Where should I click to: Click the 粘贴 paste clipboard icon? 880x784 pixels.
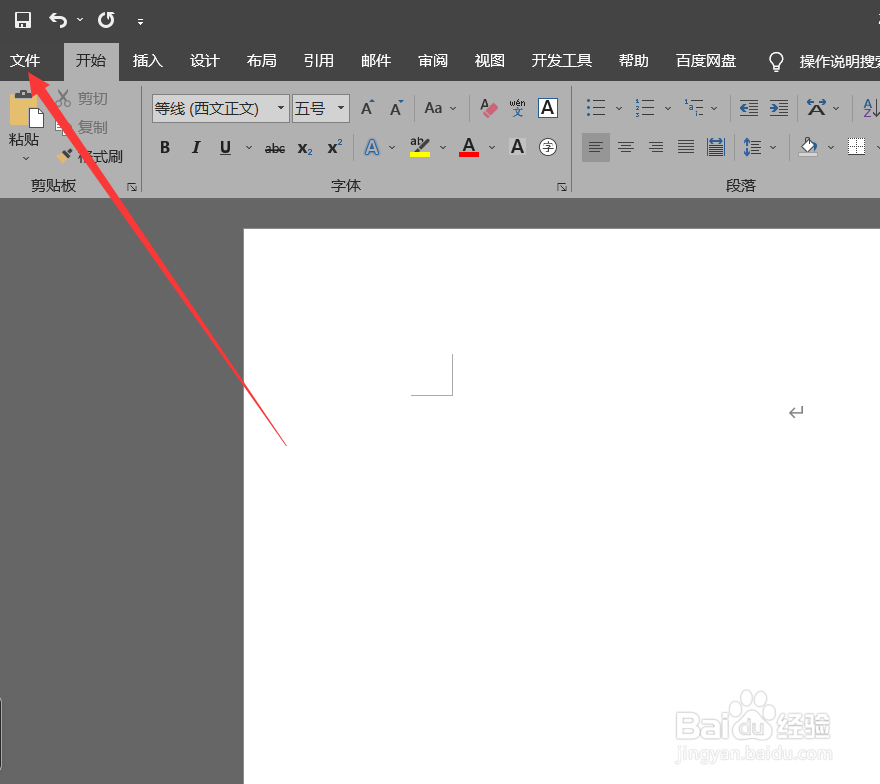pyautogui.click(x=26, y=109)
